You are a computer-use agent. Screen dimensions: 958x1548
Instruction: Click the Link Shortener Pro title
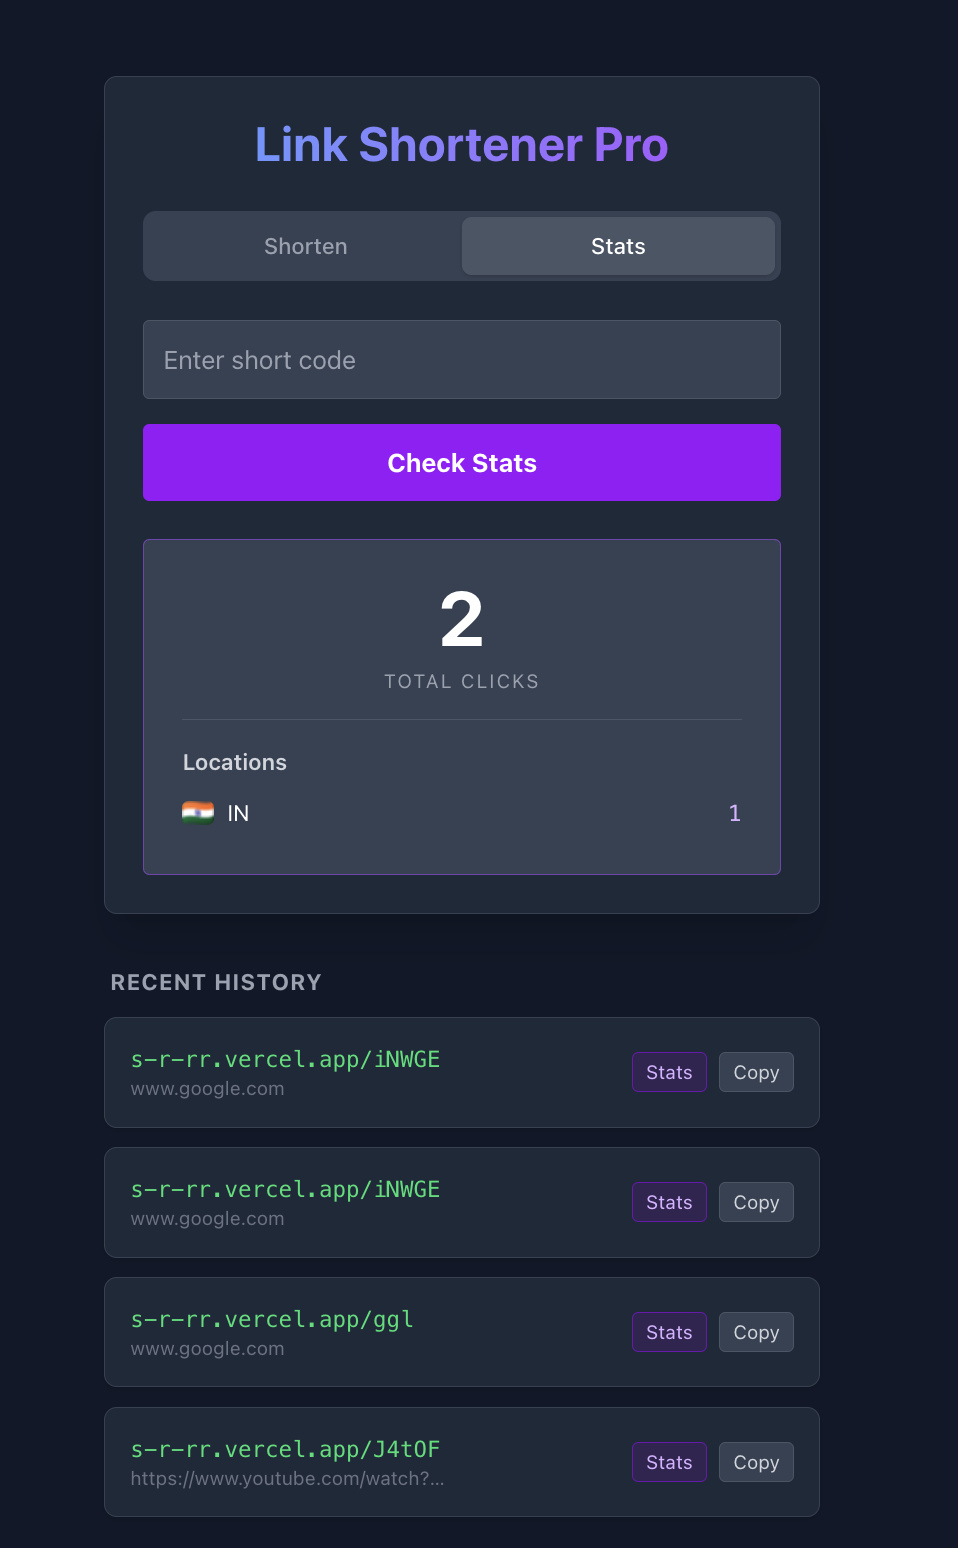click(461, 144)
